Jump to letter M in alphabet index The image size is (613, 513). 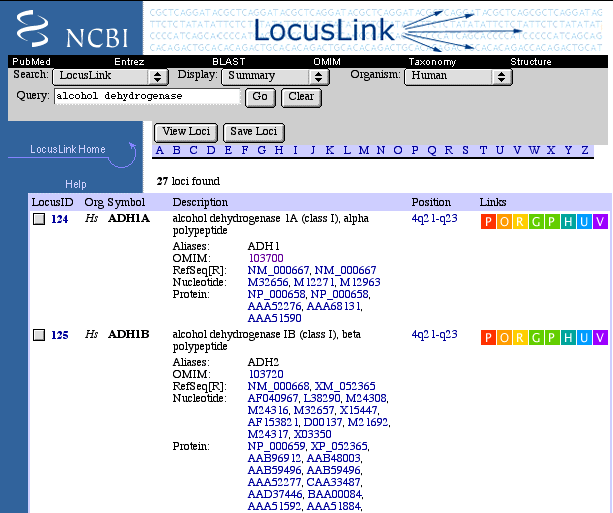click(364, 150)
